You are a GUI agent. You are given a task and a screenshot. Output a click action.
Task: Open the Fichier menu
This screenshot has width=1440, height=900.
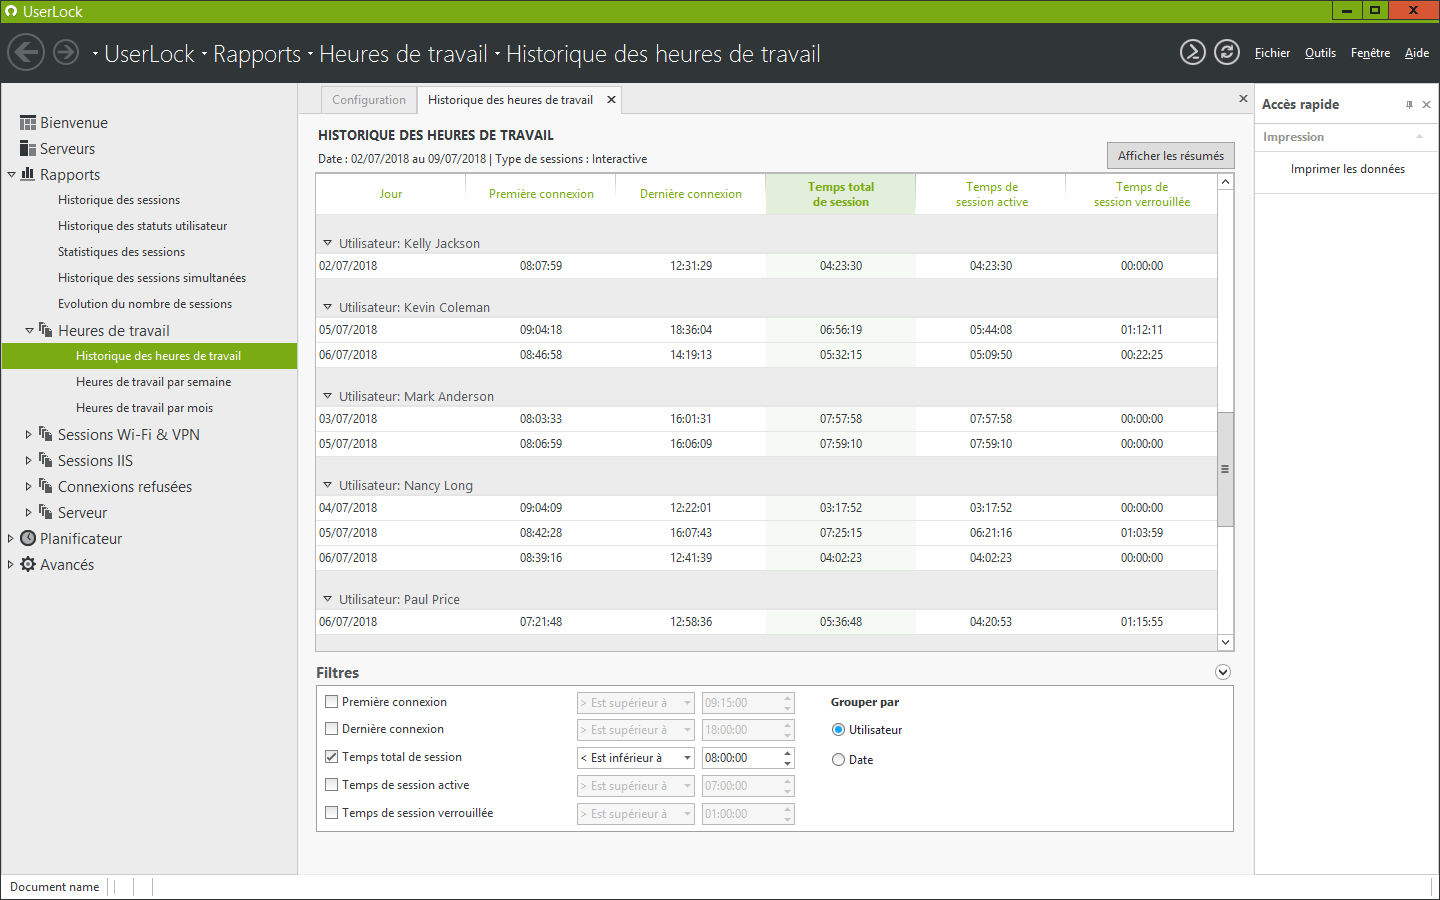point(1272,53)
